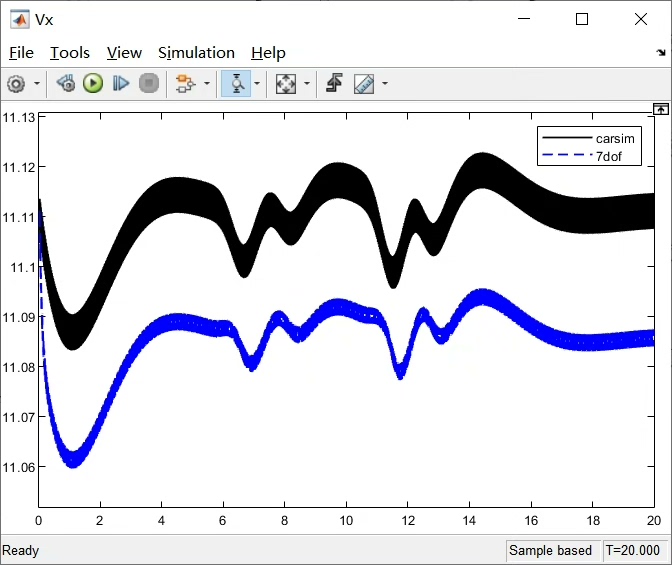The image size is (672, 565).
Task: Expand the configuration gear dropdown arrow
Action: click(37, 83)
